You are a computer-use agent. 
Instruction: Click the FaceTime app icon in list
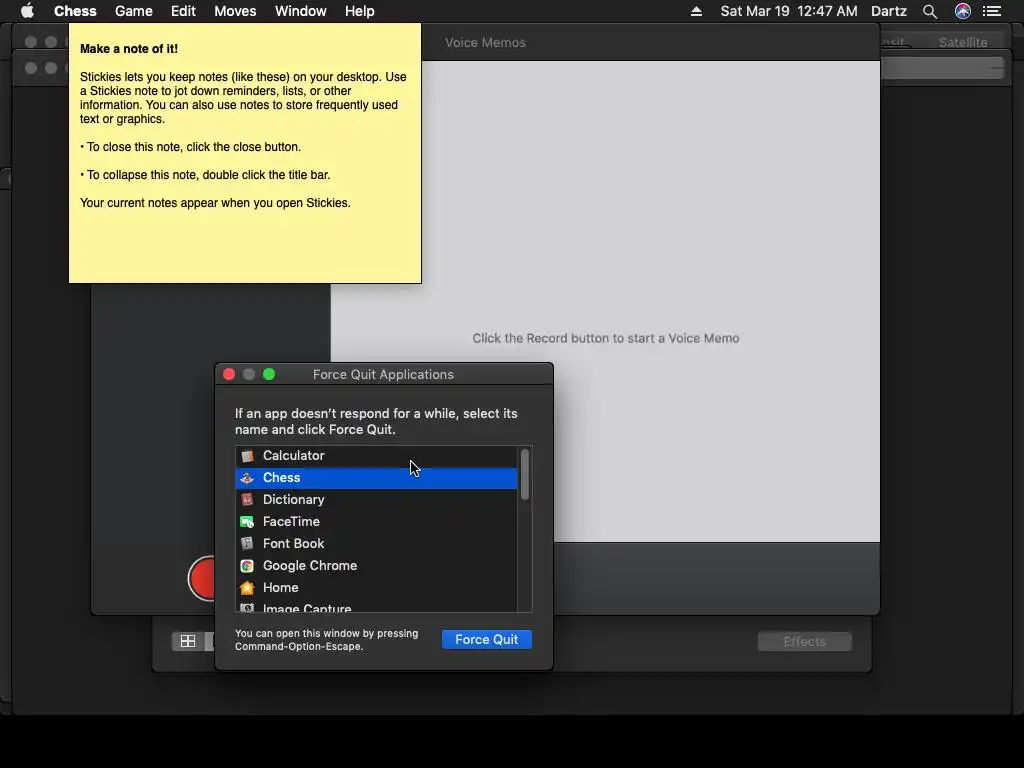[x=247, y=522]
